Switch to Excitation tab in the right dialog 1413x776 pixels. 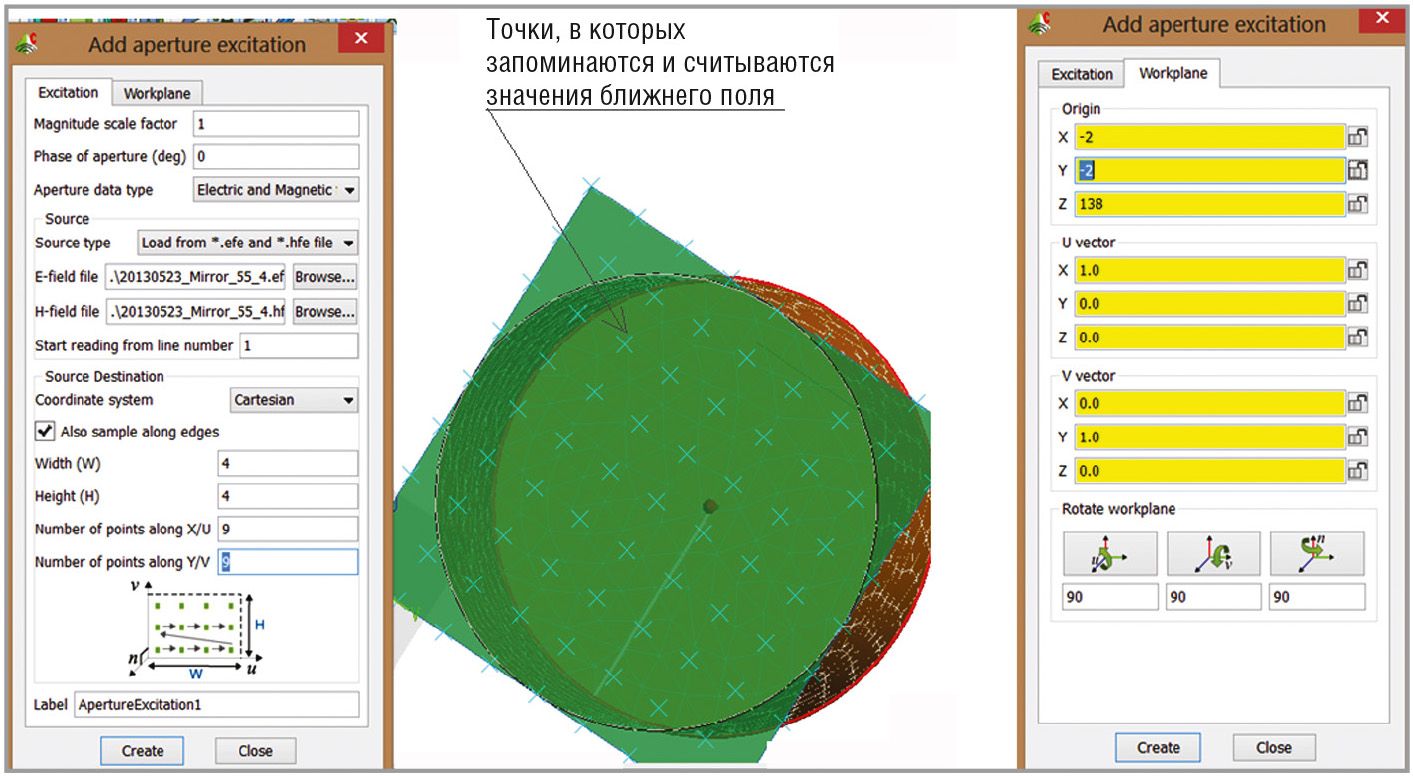click(x=1081, y=74)
